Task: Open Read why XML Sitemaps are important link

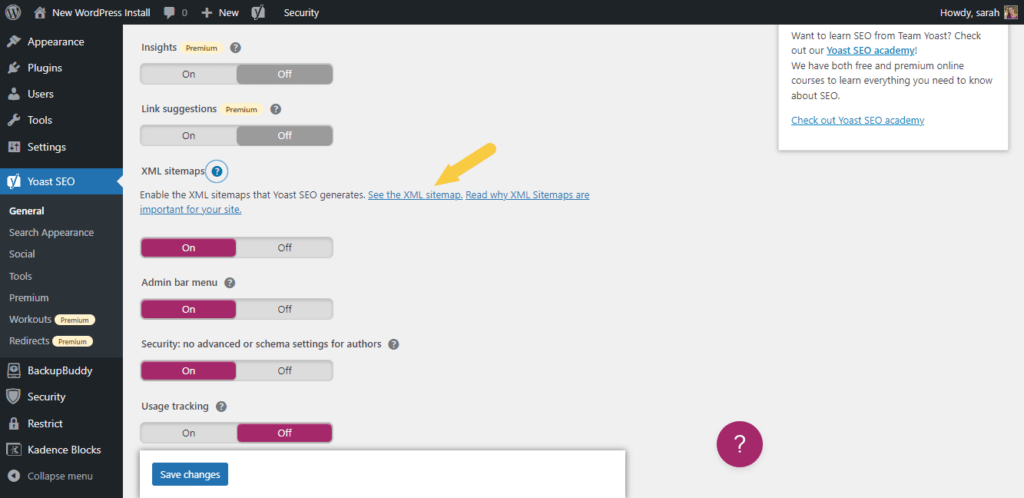Action: click(x=364, y=202)
